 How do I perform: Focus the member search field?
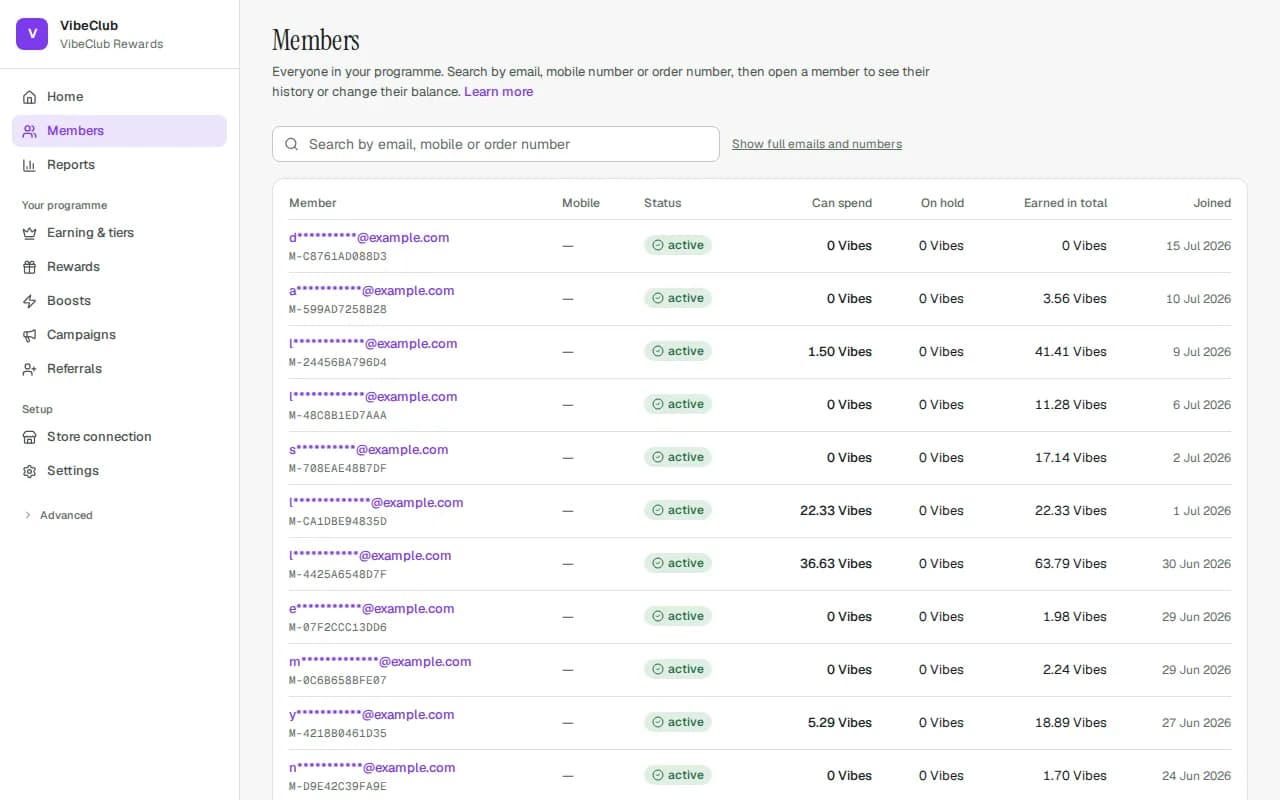(496, 144)
